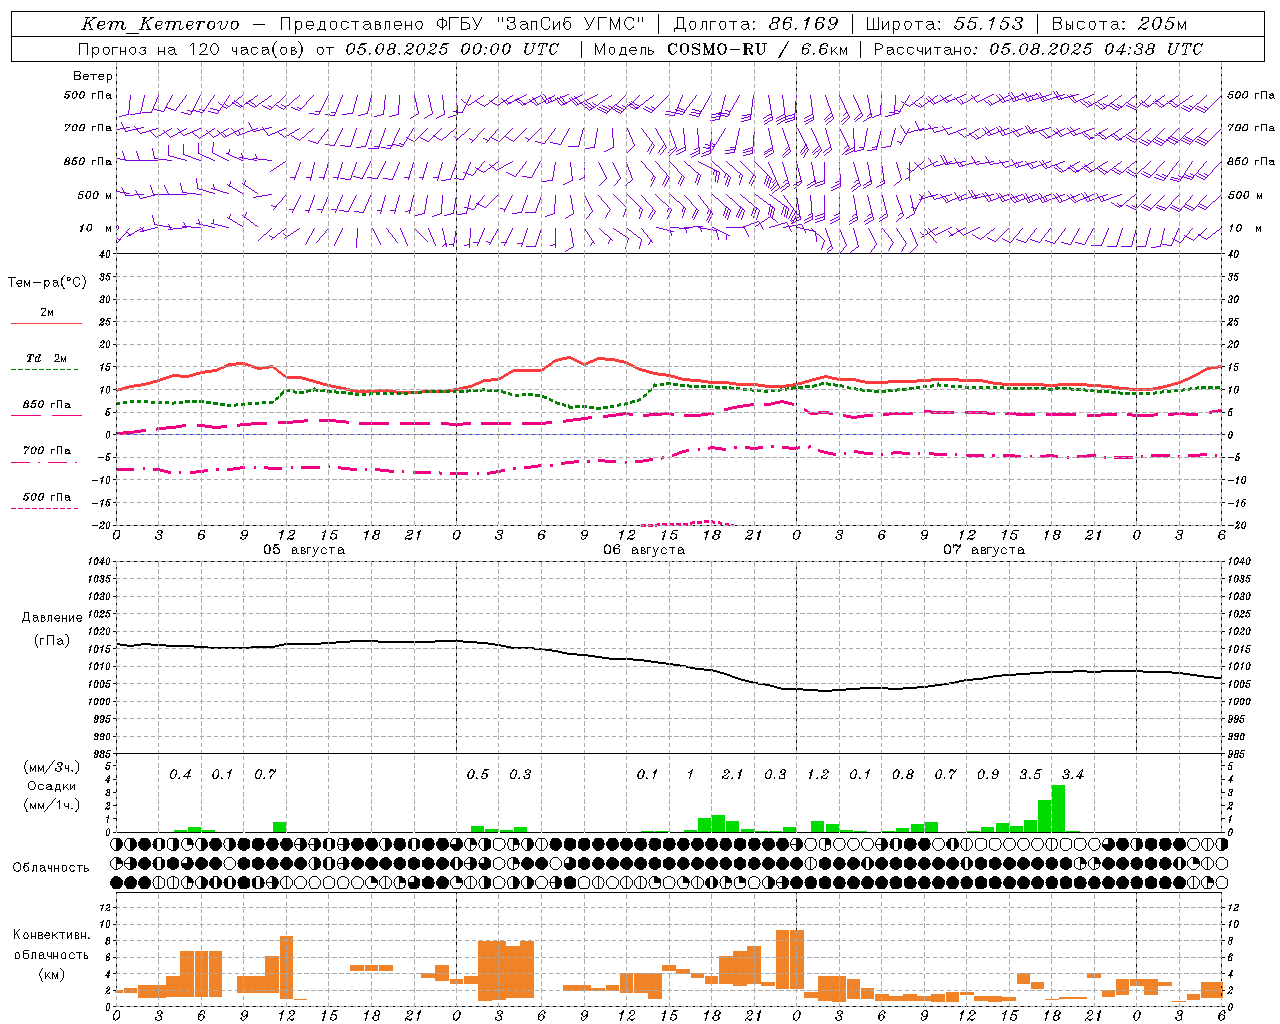Click the tallest green precipitation bar
1280x1024 pixels.
[x=1058, y=808]
